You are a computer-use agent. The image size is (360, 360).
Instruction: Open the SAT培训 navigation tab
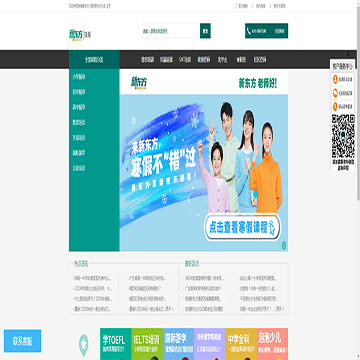(185, 60)
